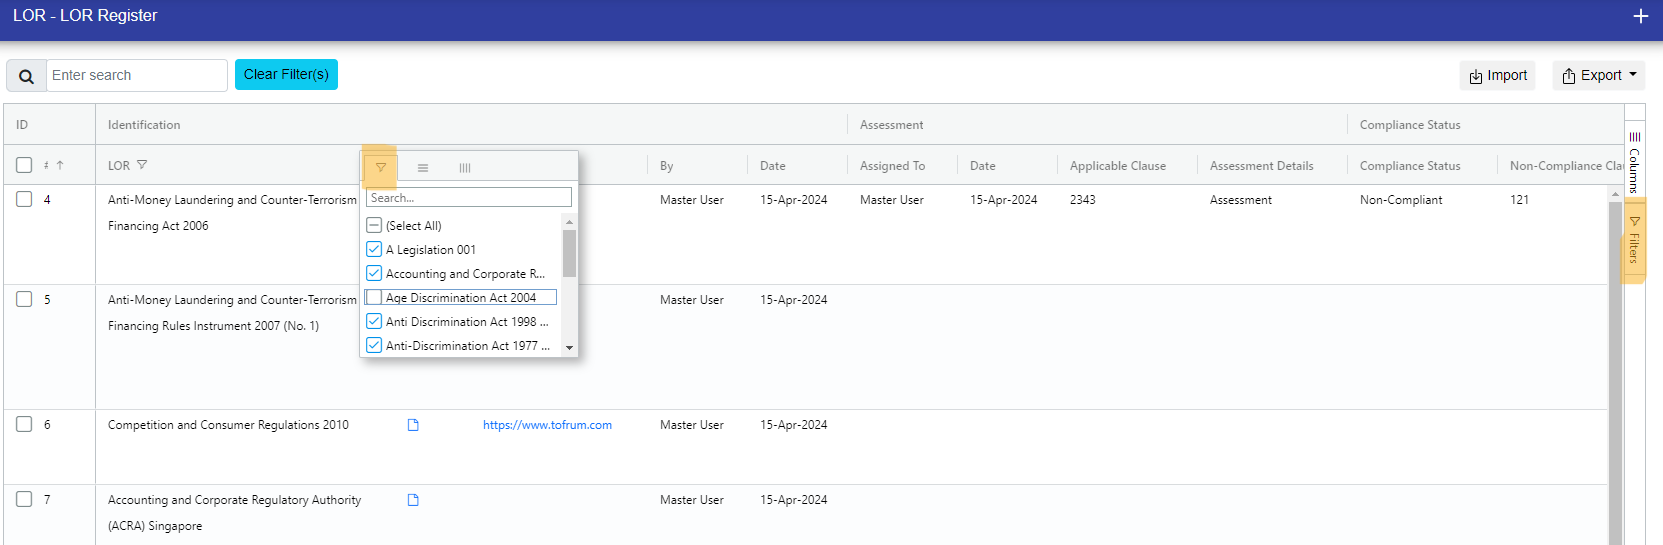Open the tofrum.com link

[547, 425]
